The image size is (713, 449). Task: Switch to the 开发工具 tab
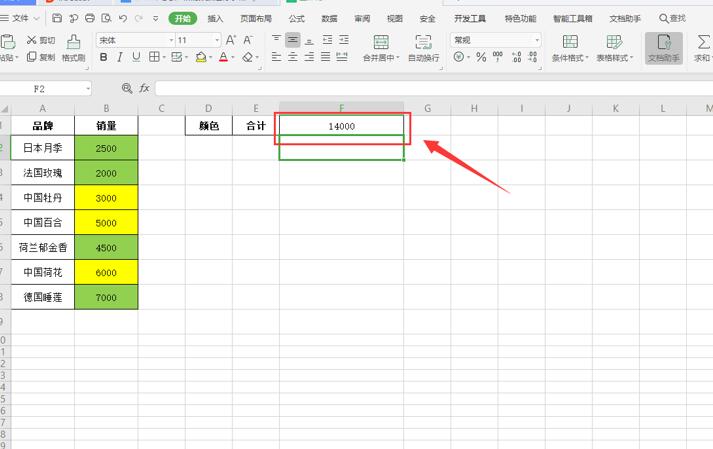tap(470, 19)
